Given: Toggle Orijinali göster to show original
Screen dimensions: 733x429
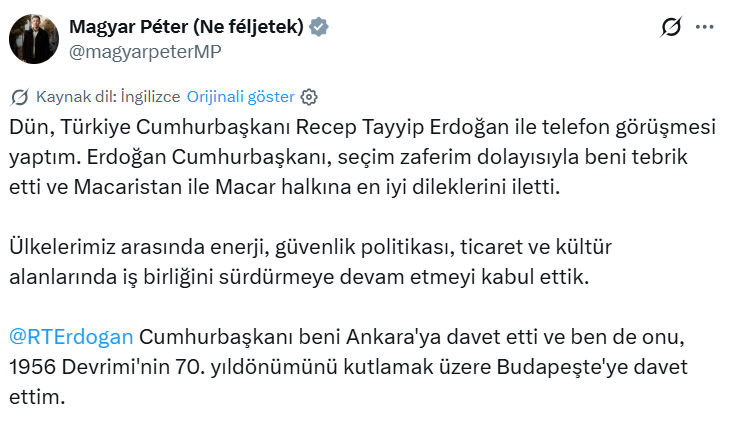Looking at the screenshot, I should coord(240,97).
